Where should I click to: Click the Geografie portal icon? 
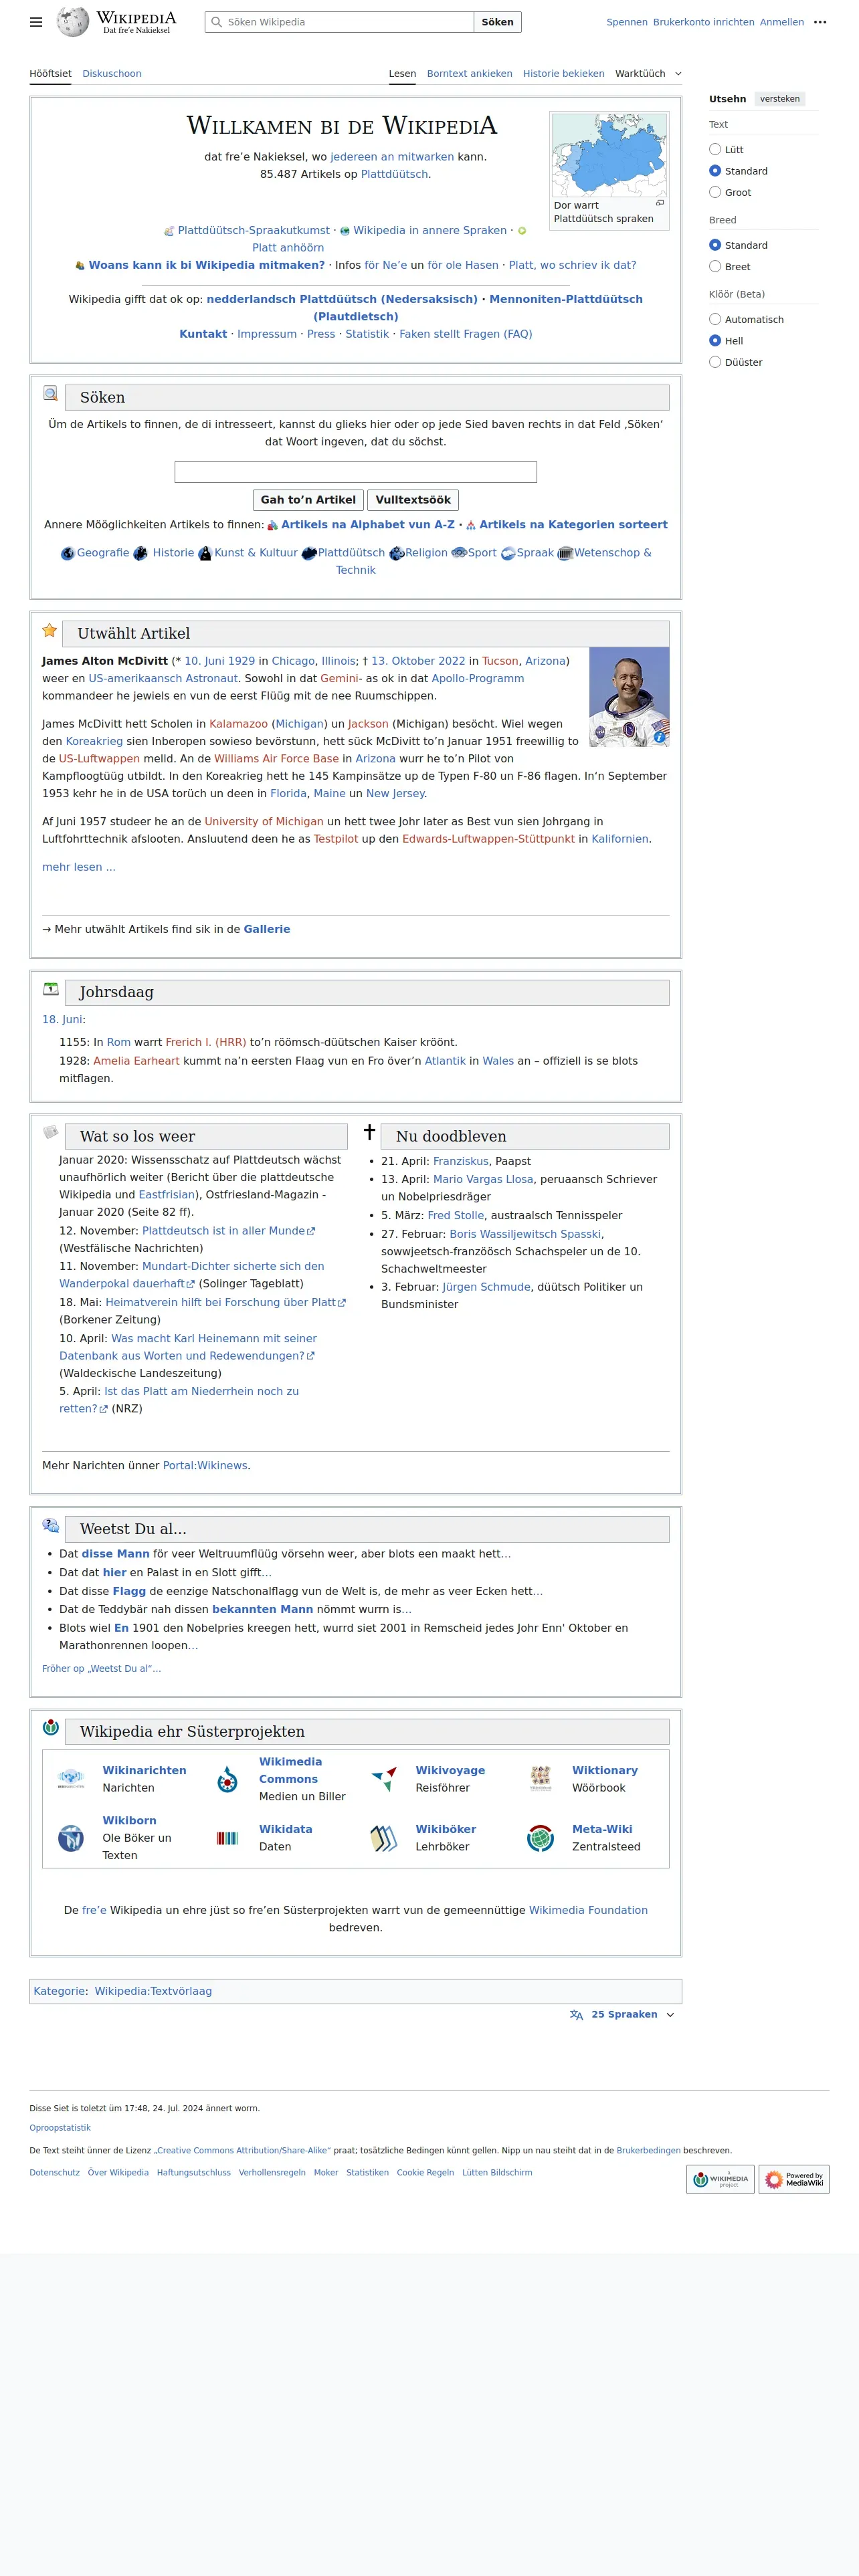pos(68,554)
